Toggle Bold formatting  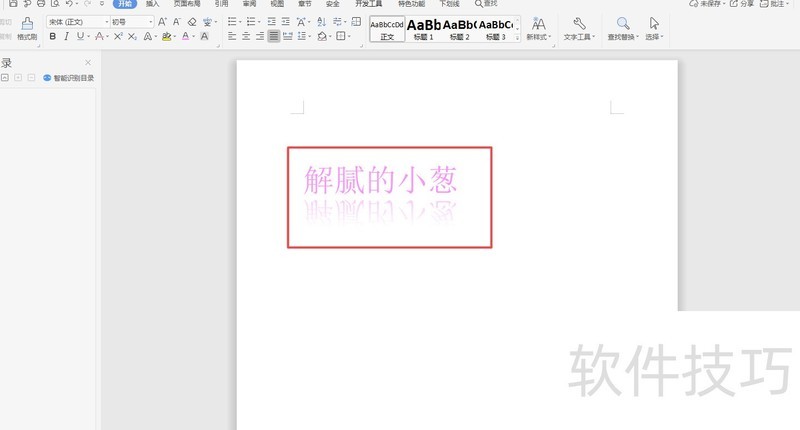click(53, 36)
